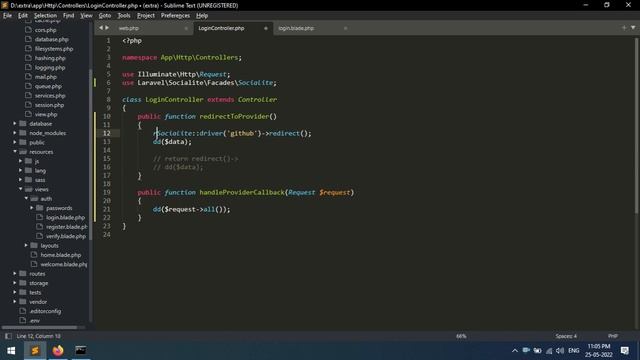Close the login.blade.php tab
The width and height of the screenshot is (640, 360).
click(x=345, y=28)
